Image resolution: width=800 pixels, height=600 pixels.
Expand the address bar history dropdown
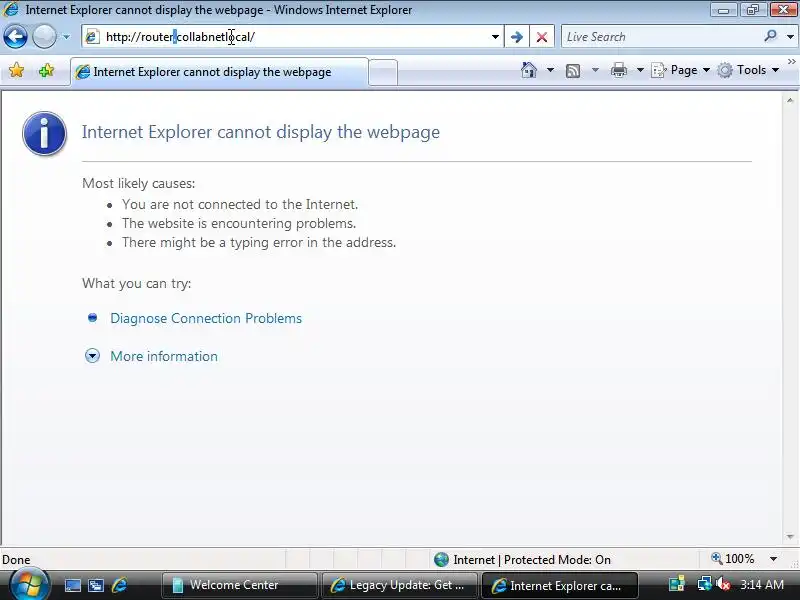click(x=495, y=37)
